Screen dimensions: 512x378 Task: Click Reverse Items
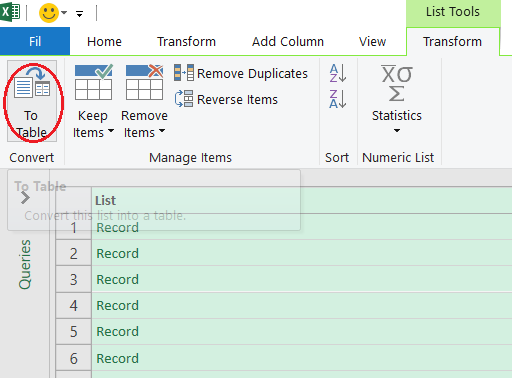(x=226, y=99)
